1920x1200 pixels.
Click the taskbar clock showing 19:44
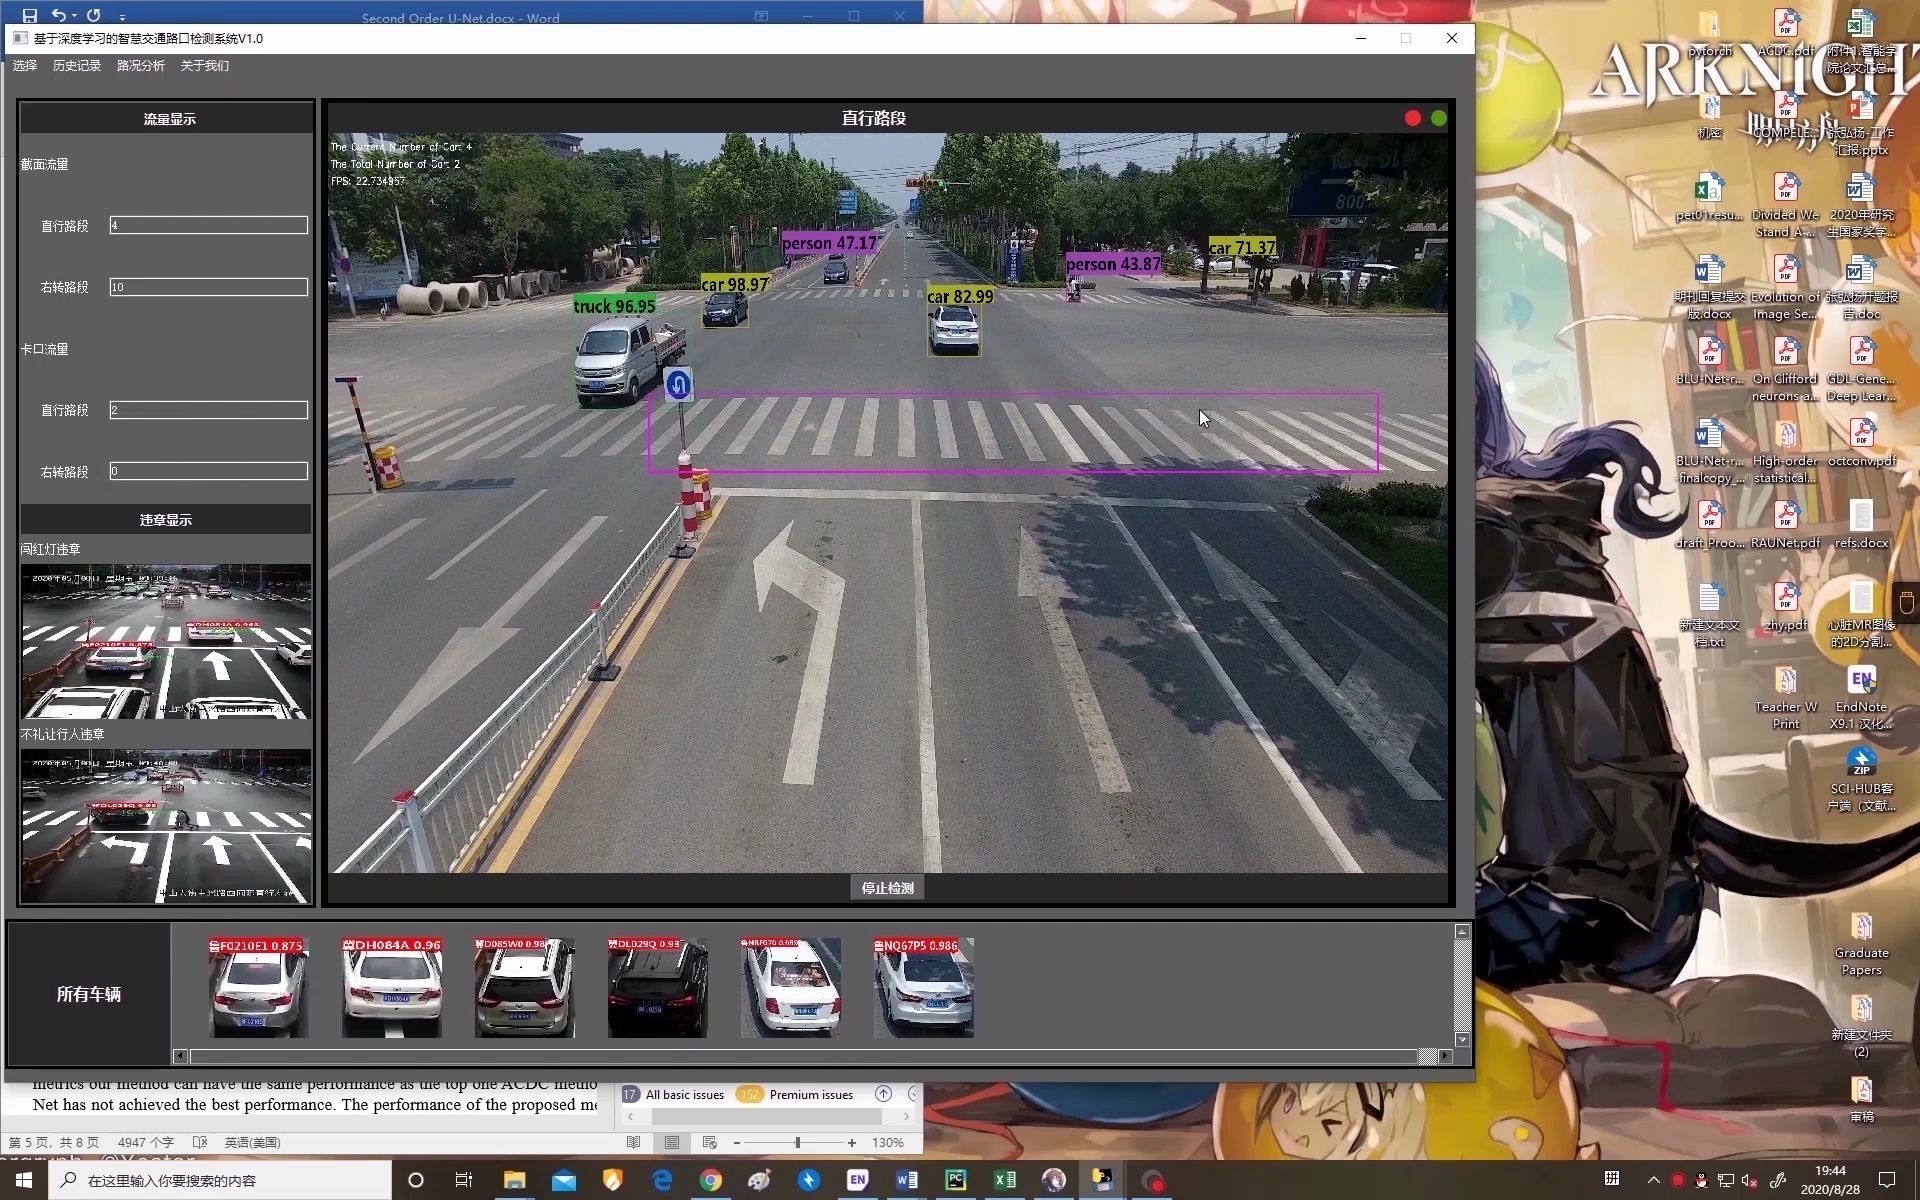point(1830,1180)
